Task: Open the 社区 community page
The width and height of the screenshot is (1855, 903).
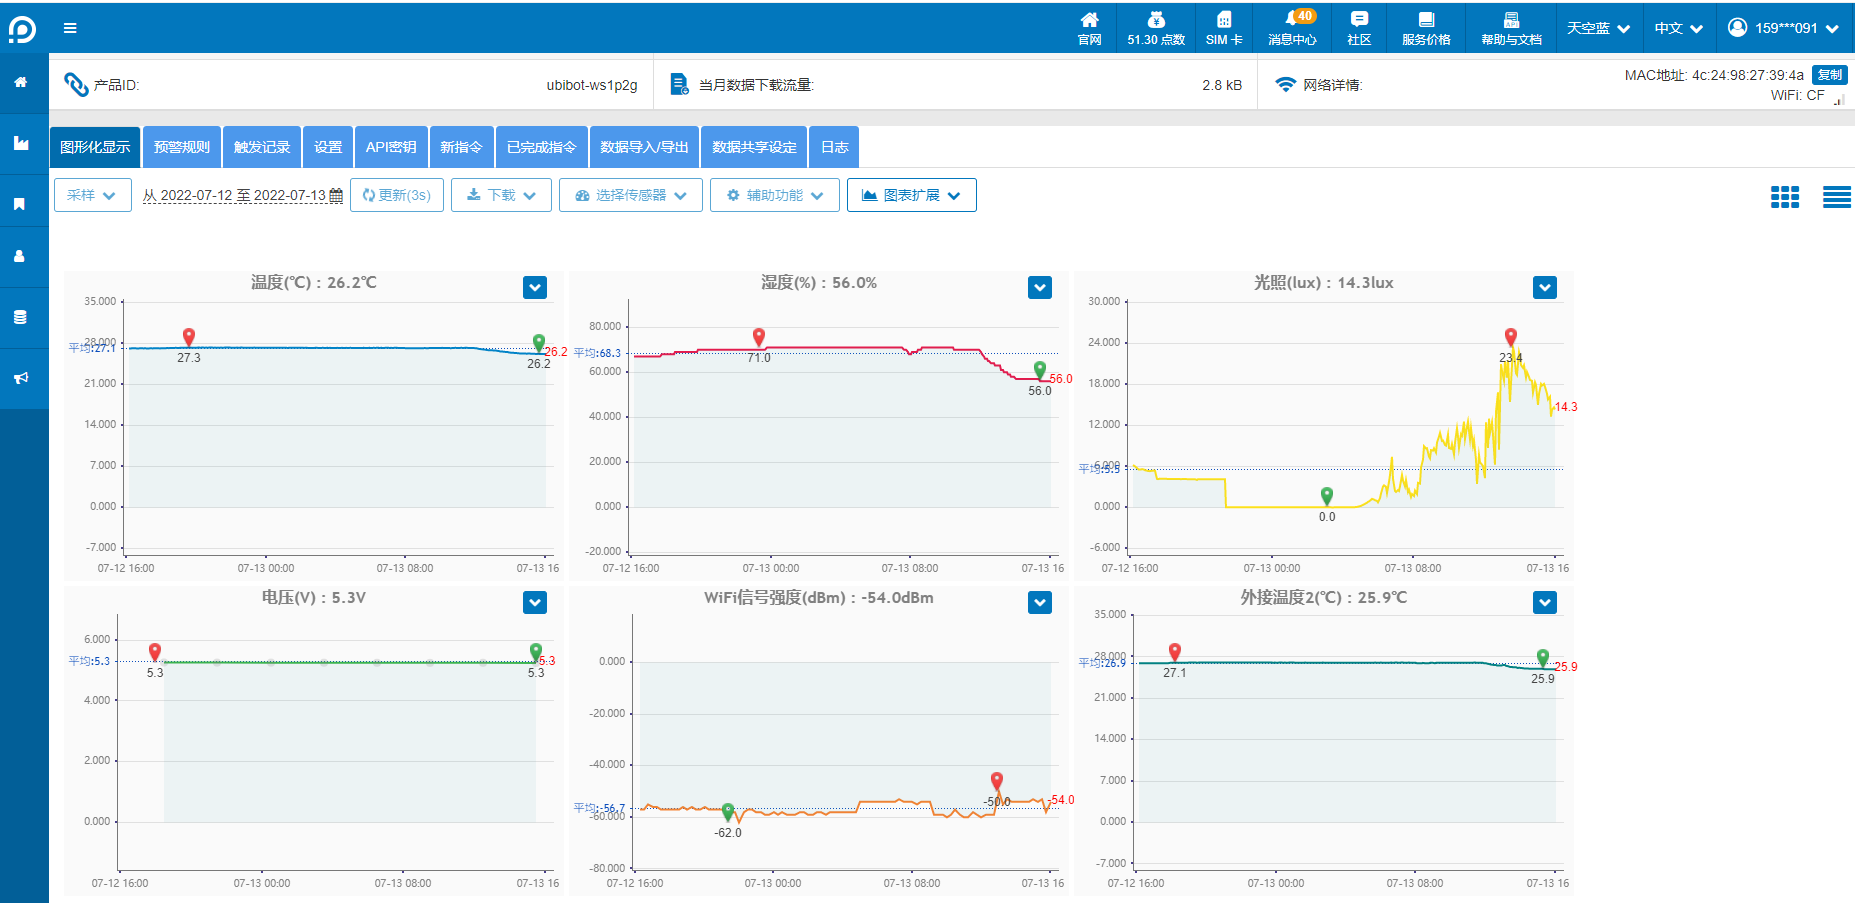Action: pos(1359,28)
